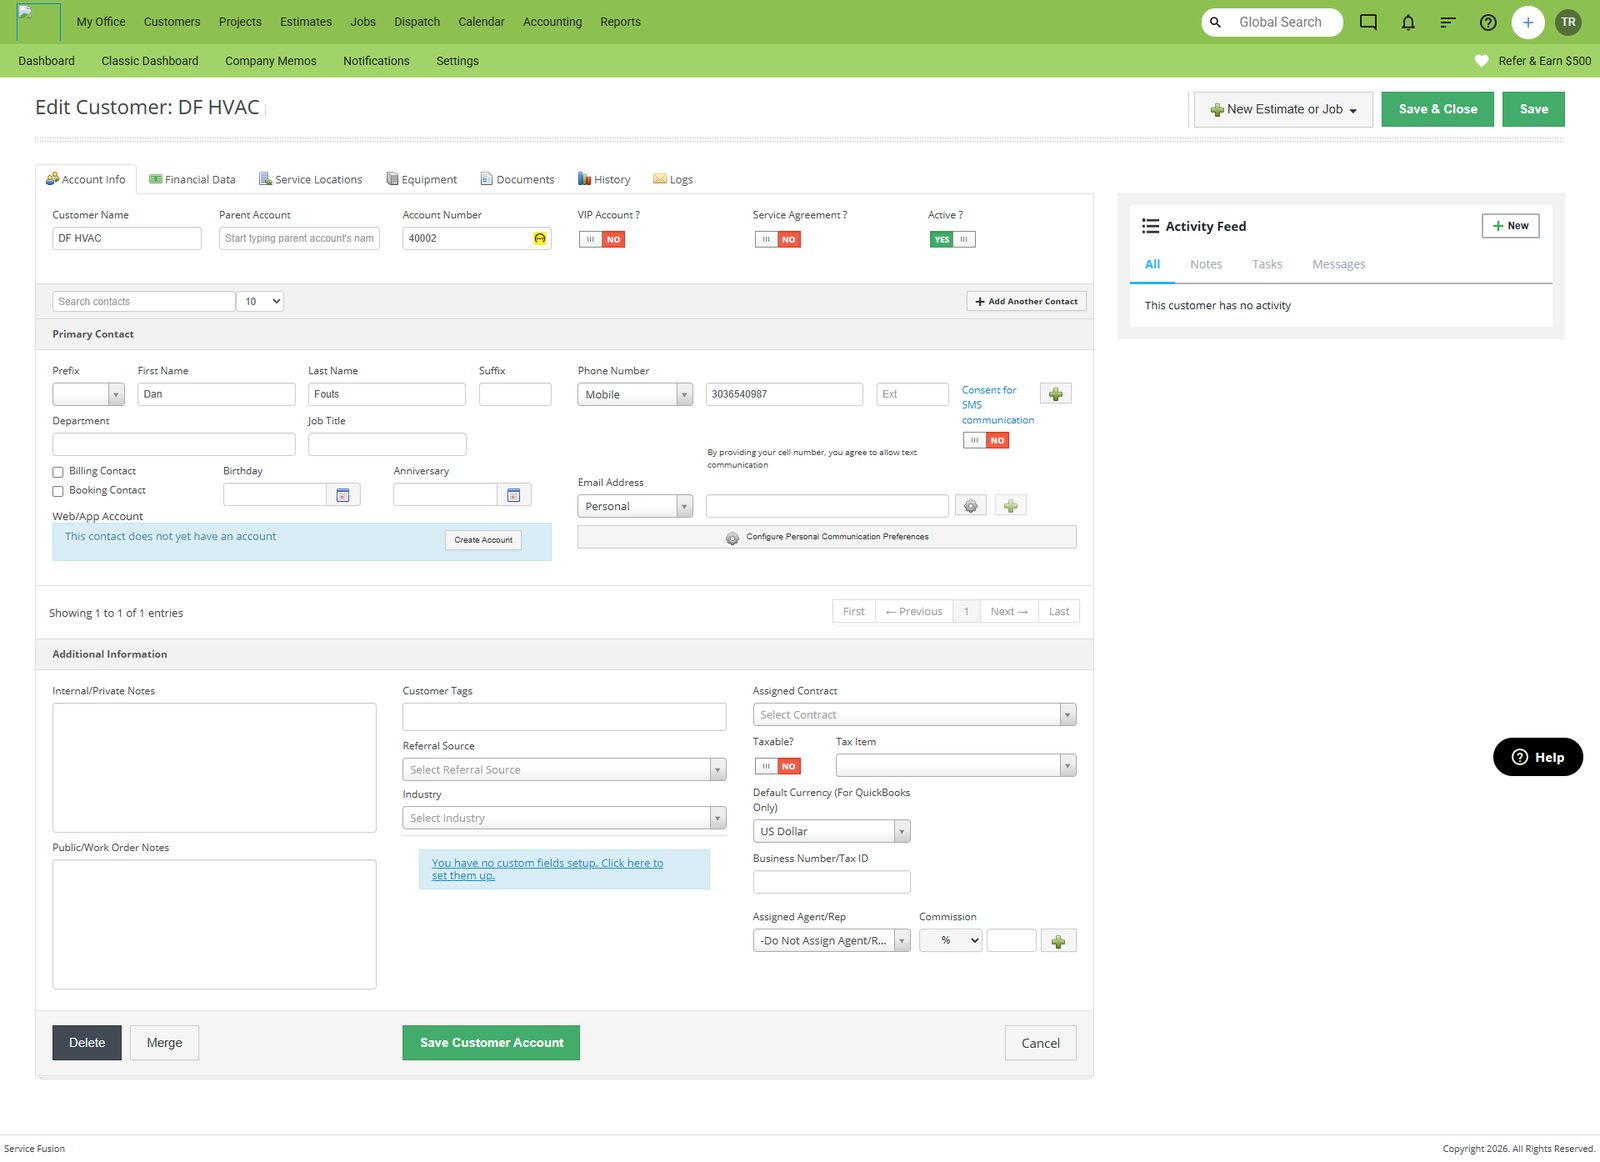This screenshot has height=1162, width=1600.
Task: Click the Save Customer Account button
Action: tap(491, 1043)
